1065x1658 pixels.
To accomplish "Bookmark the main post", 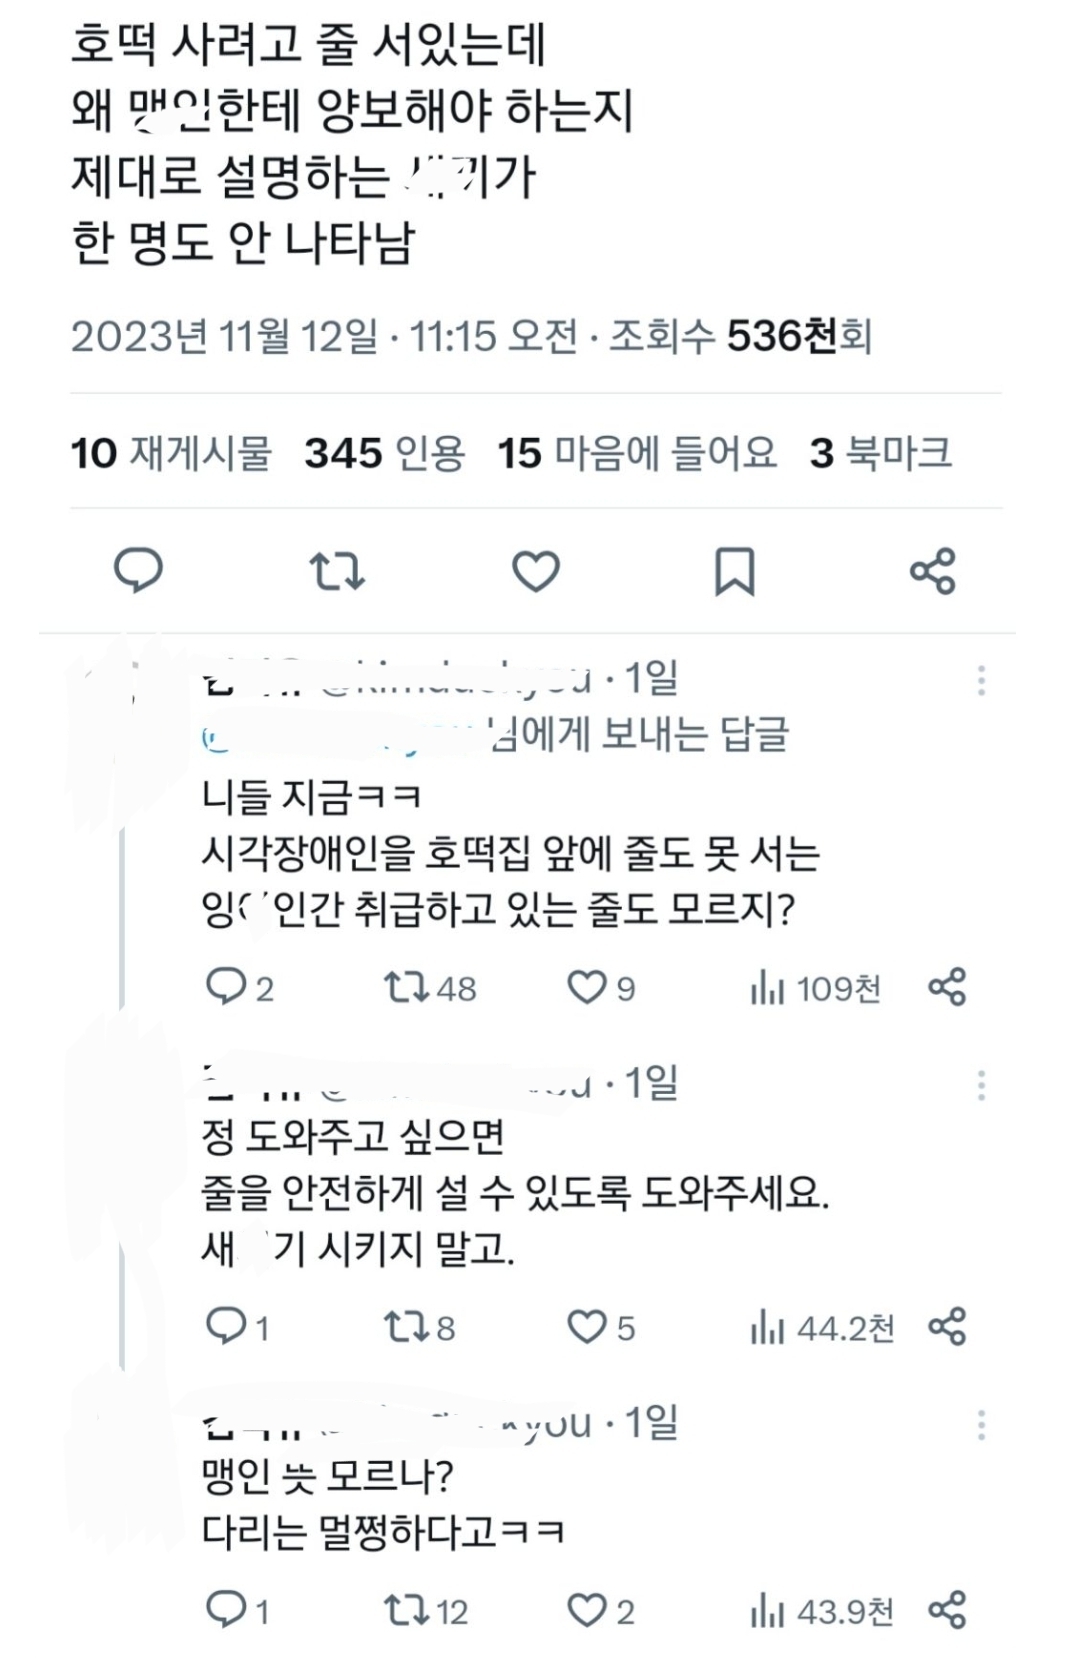I will 734,571.
